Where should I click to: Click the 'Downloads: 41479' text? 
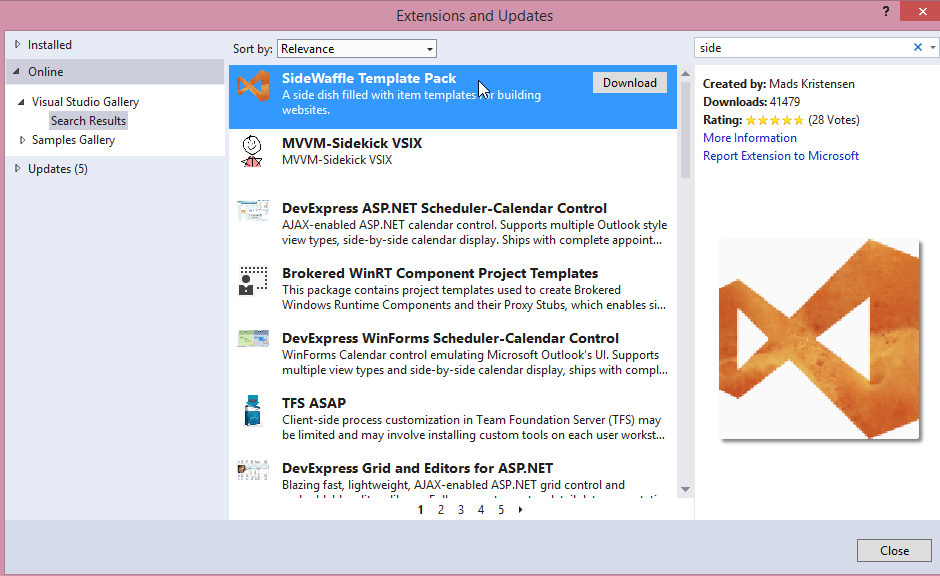pos(751,102)
